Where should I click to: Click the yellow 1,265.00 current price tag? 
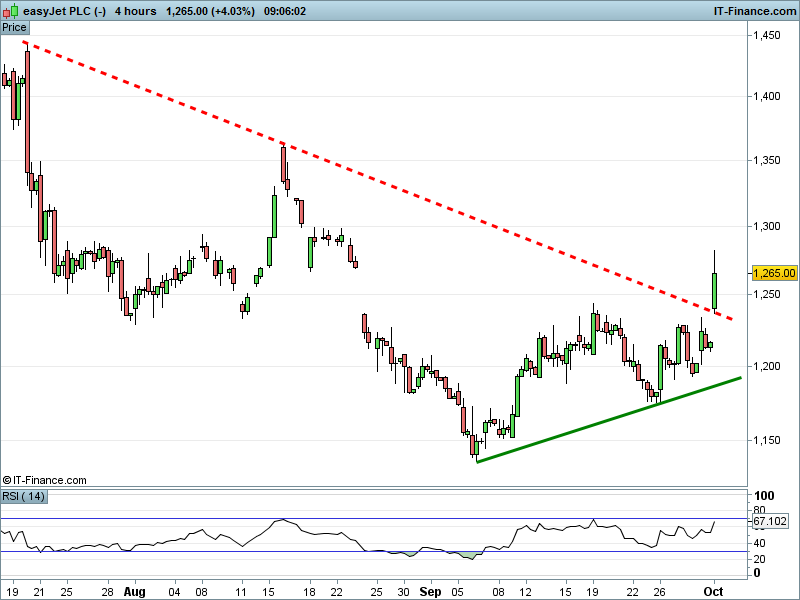pyautogui.click(x=773, y=273)
